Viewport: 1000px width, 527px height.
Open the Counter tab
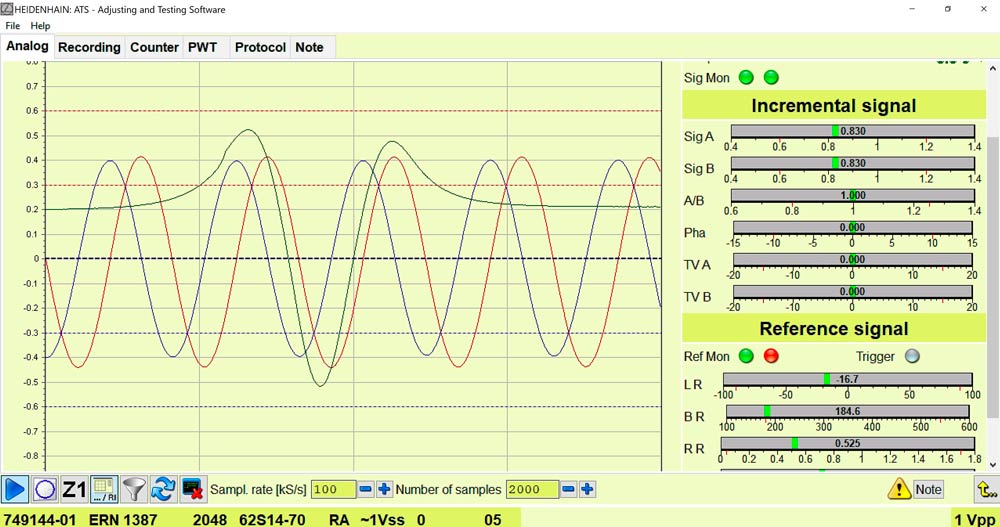(154, 47)
